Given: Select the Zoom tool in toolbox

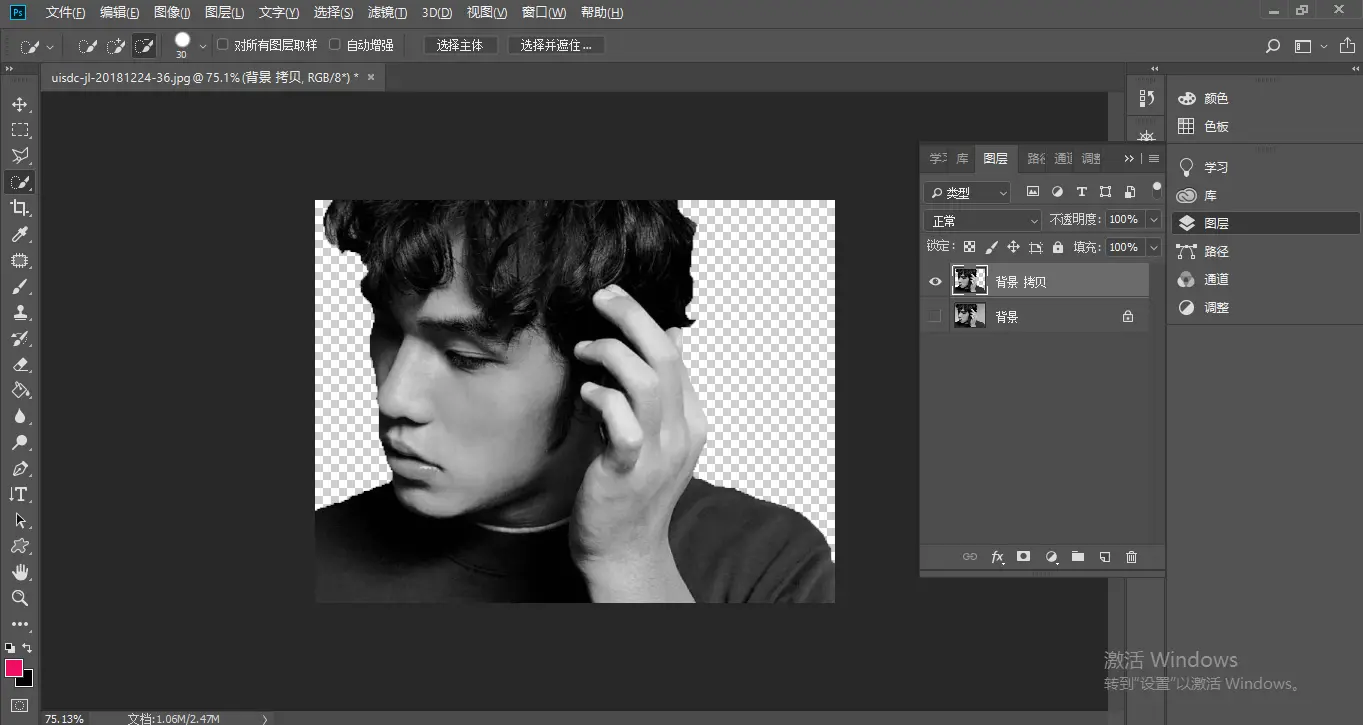Looking at the screenshot, I should pyautogui.click(x=20, y=598).
